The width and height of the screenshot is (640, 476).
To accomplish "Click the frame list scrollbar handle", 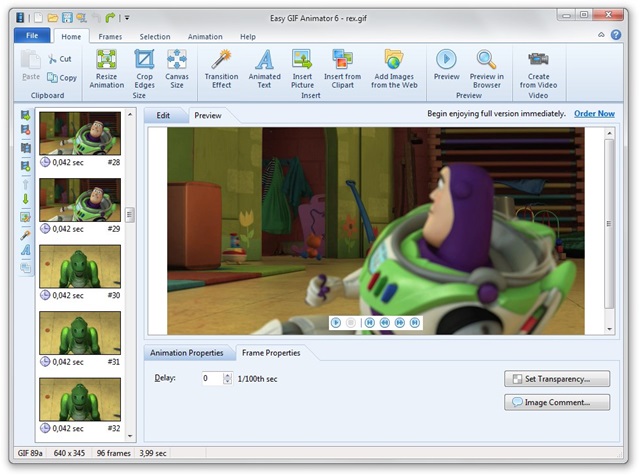I will coord(130,214).
